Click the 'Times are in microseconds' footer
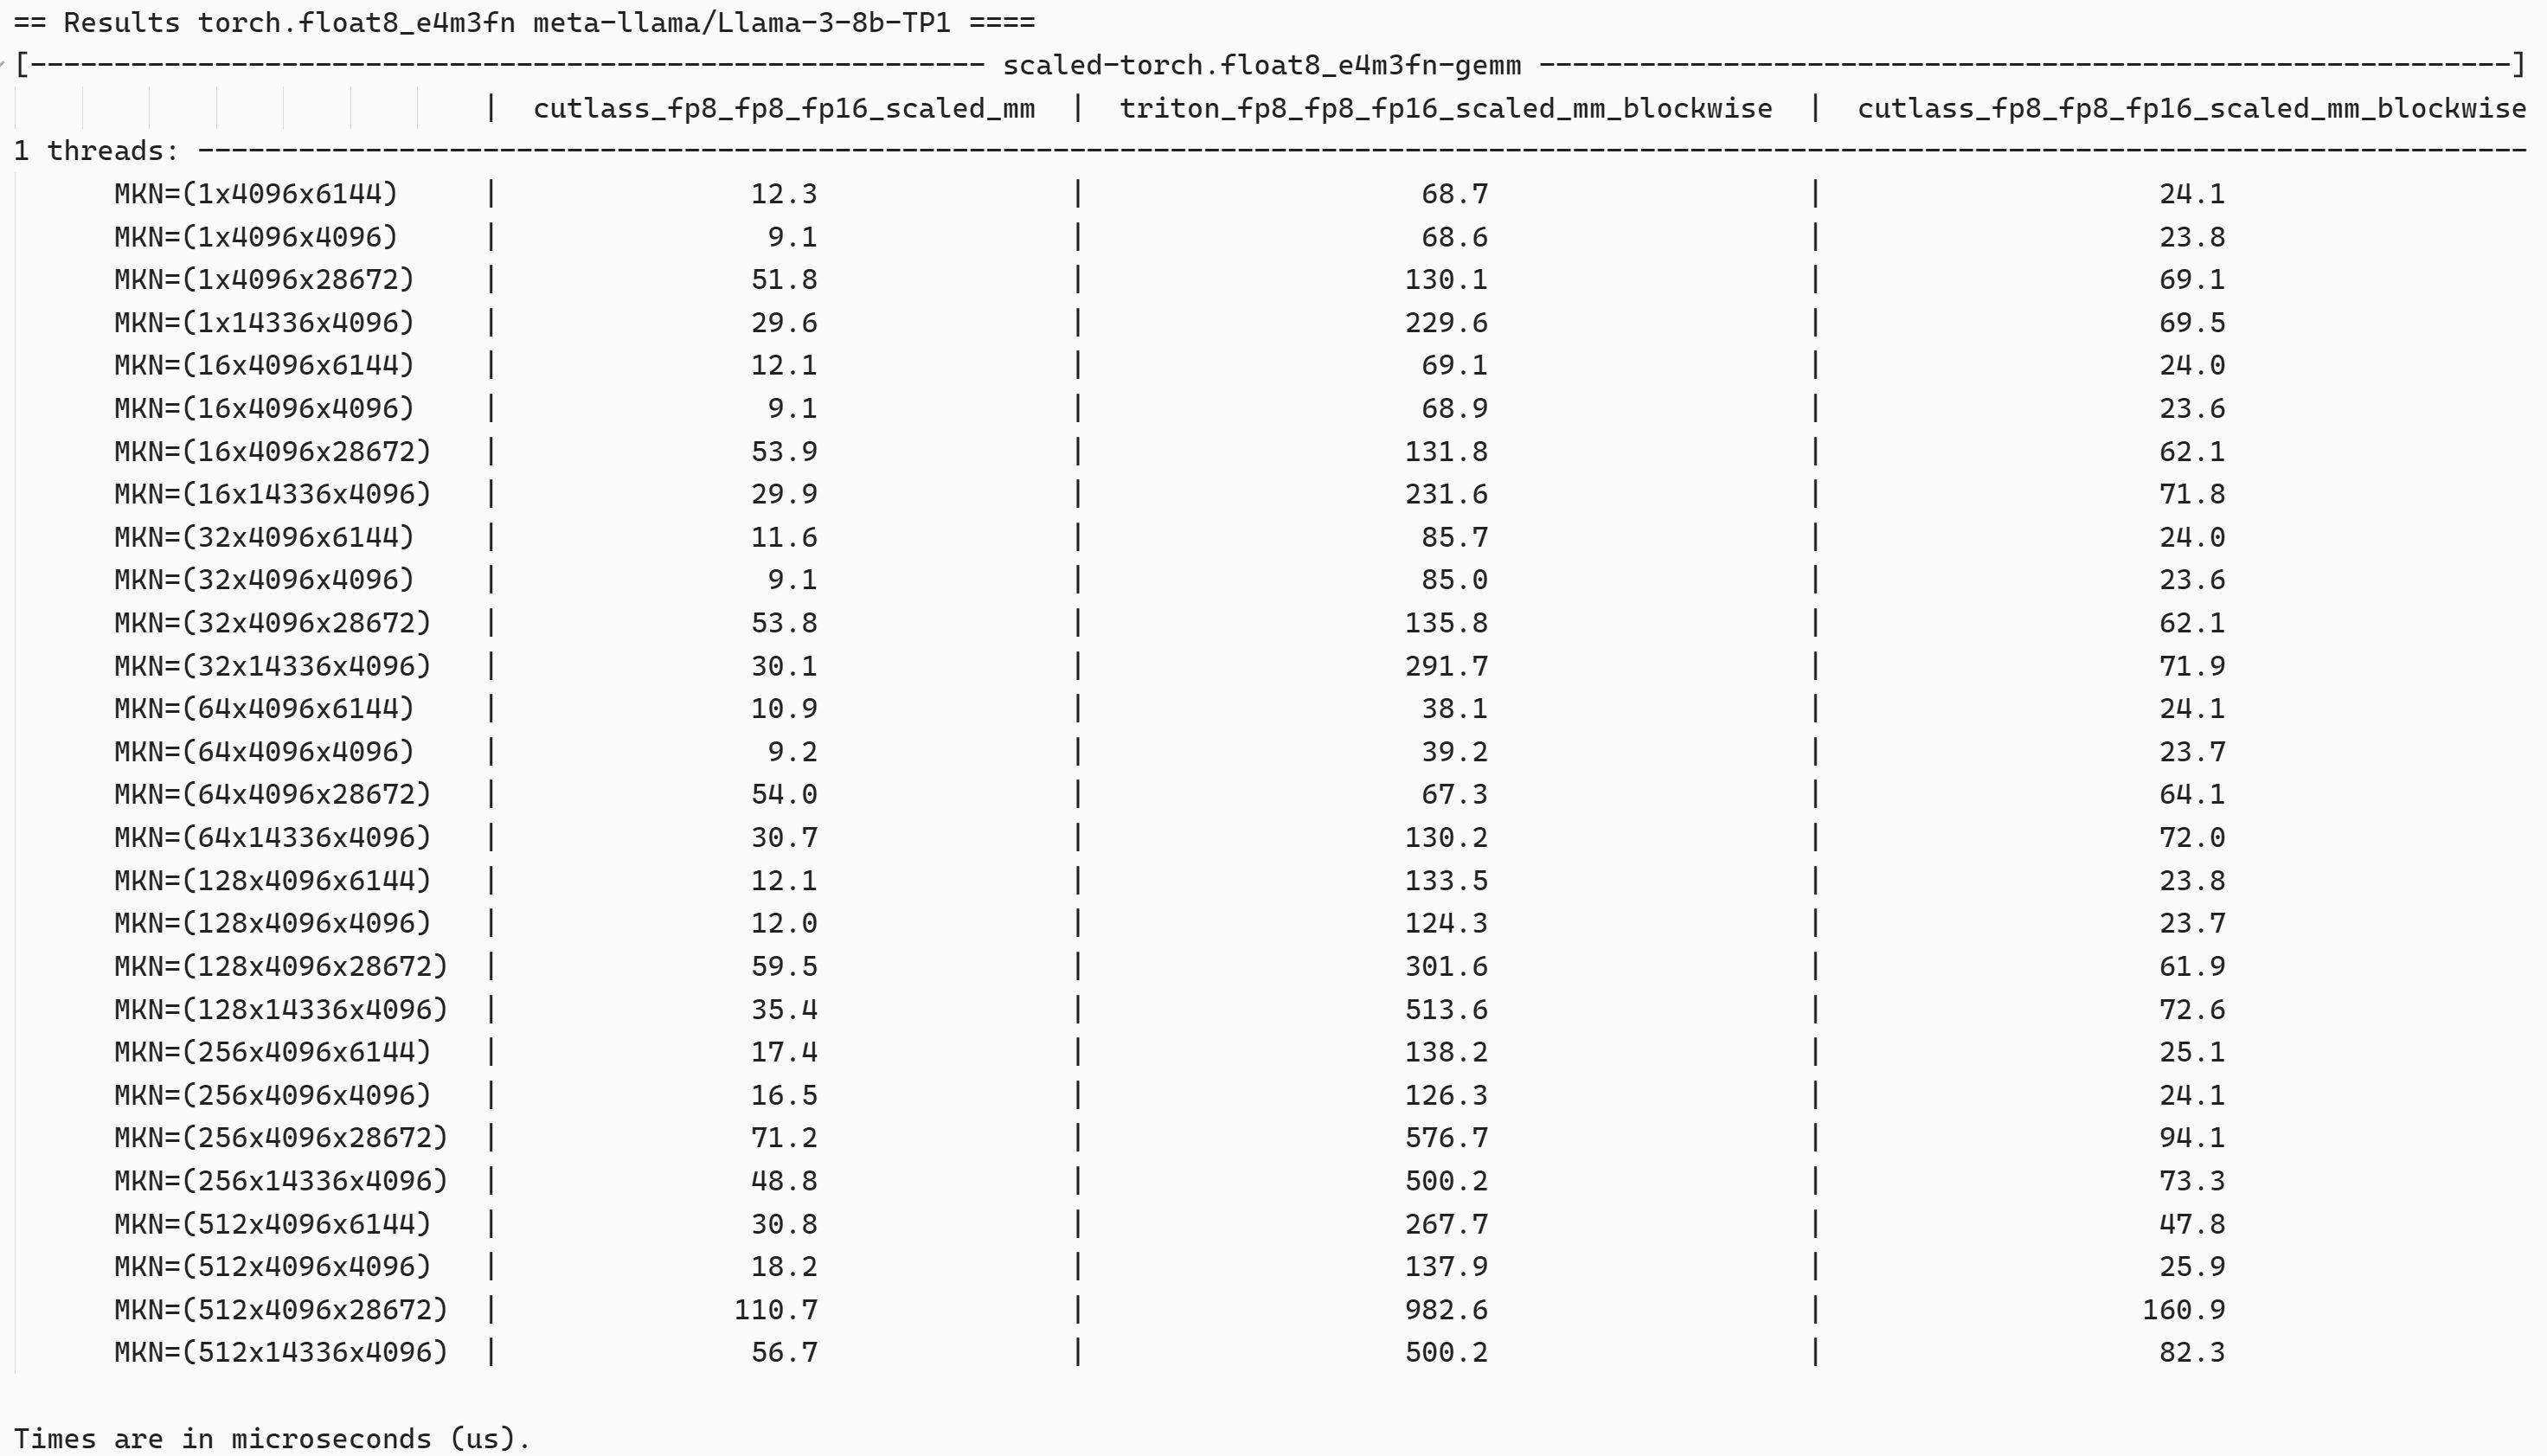The height and width of the screenshot is (1456, 2547). coord(272,1438)
